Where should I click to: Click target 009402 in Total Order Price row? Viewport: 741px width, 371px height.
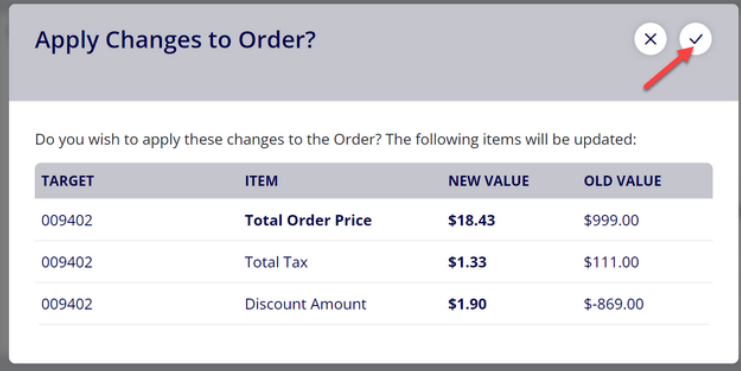coord(67,220)
